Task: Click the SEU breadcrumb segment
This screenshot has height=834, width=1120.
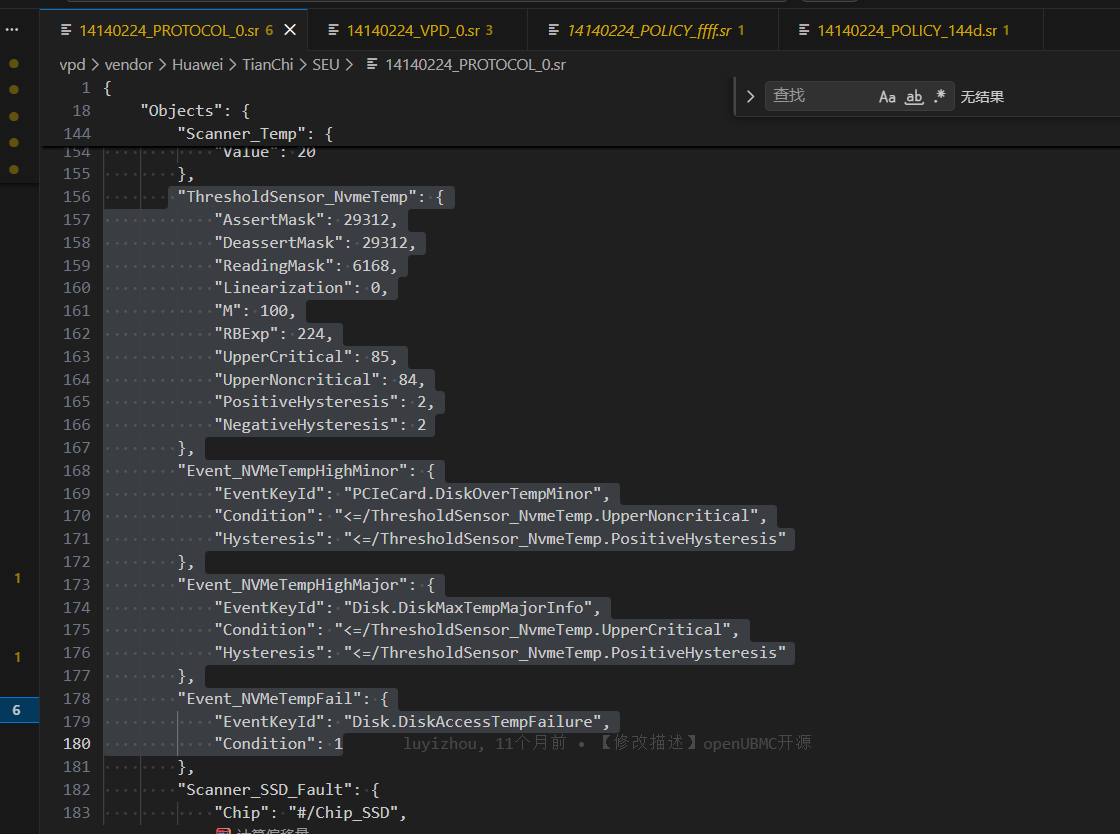Action: click(x=325, y=64)
